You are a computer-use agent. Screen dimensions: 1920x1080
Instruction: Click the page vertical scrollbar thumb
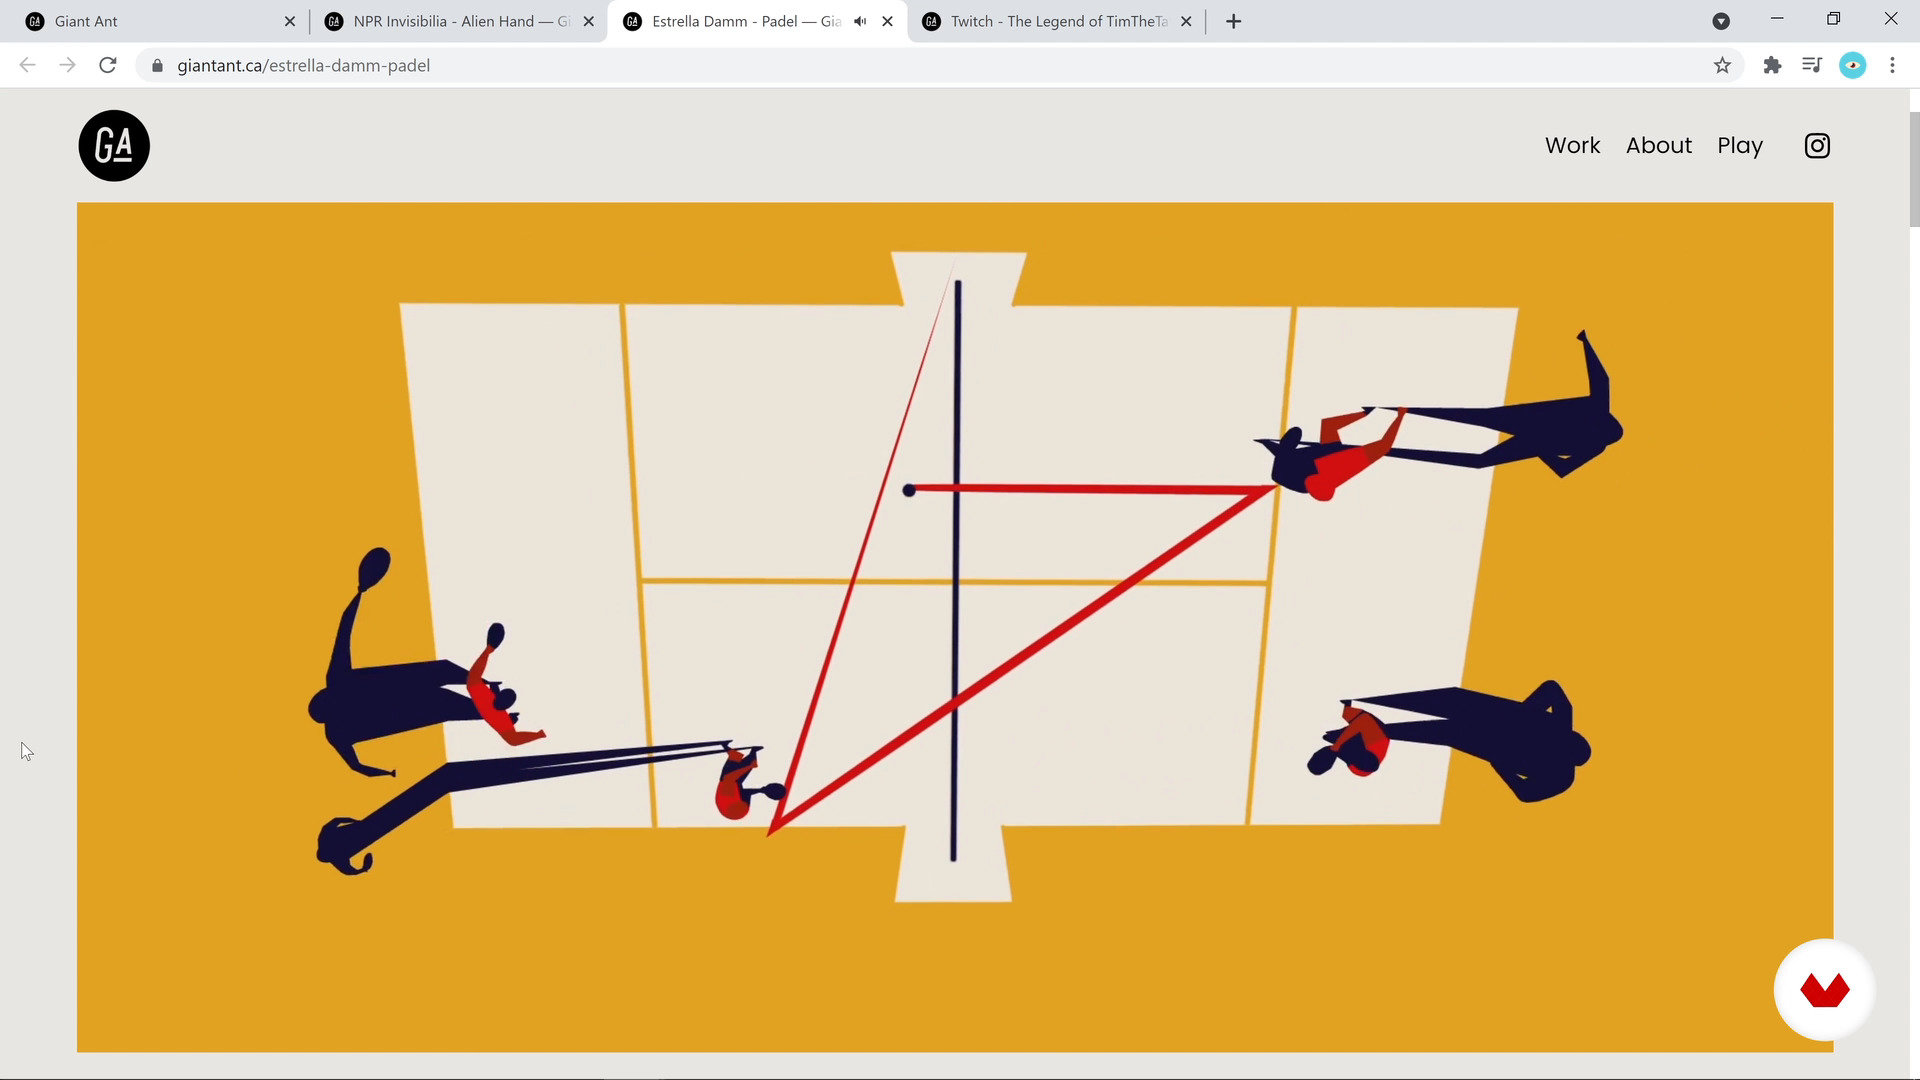pos(1914,168)
